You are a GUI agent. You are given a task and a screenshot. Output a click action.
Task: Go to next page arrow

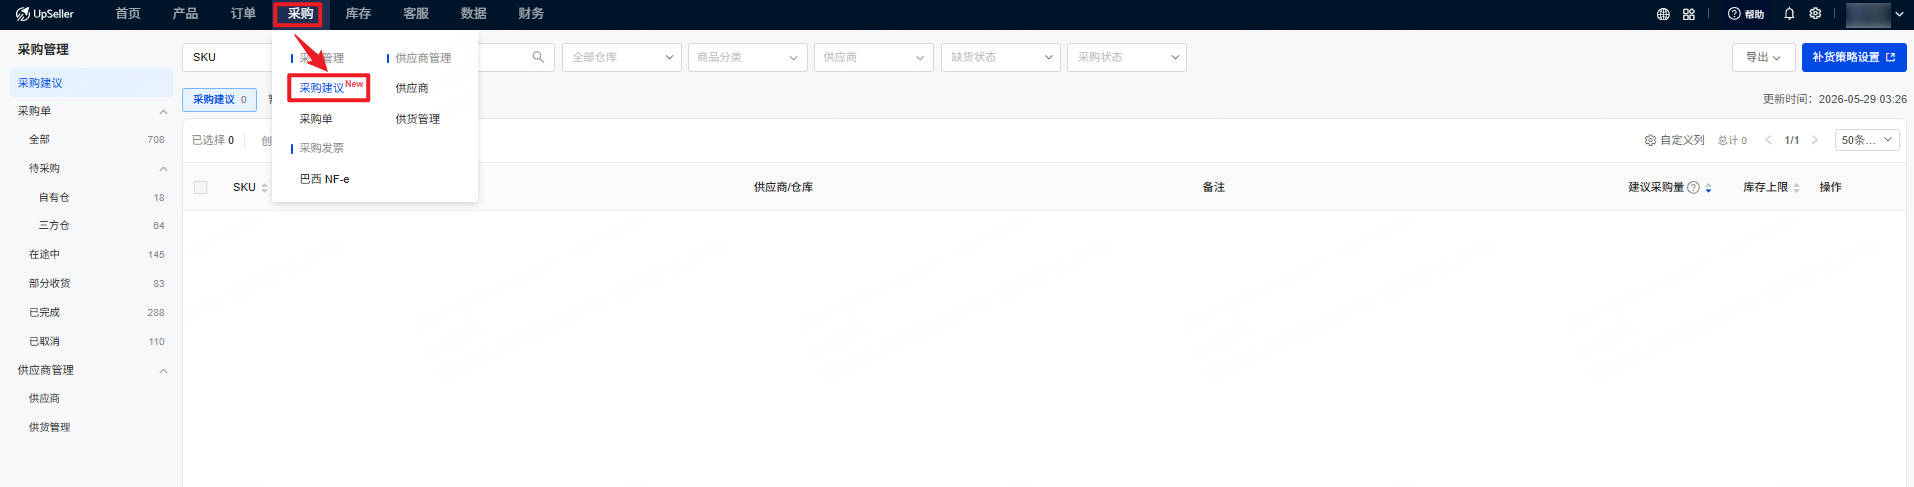pos(1815,140)
